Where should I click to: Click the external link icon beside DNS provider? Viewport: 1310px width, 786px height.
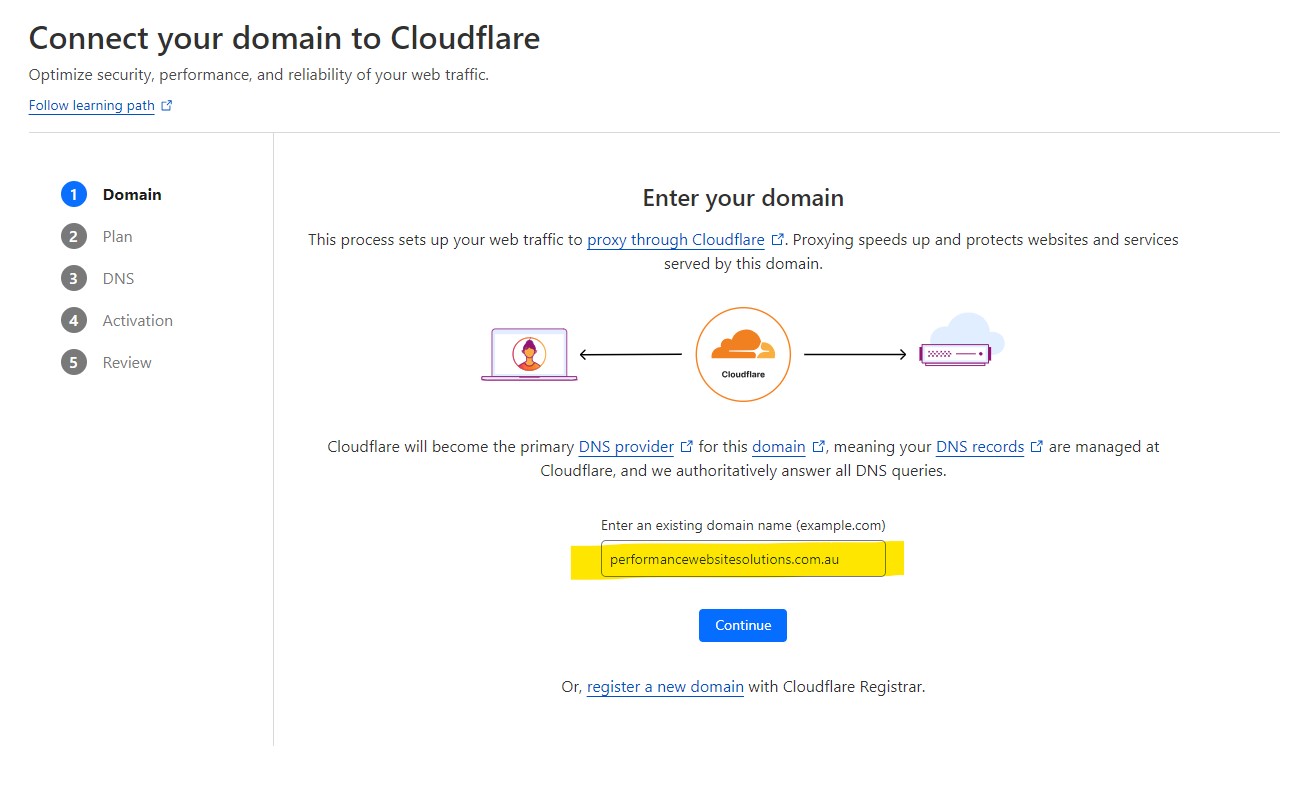[687, 446]
